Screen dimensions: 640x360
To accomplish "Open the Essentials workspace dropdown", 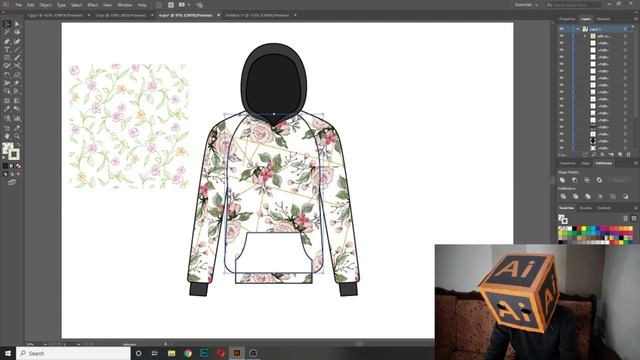I will pyautogui.click(x=527, y=5).
